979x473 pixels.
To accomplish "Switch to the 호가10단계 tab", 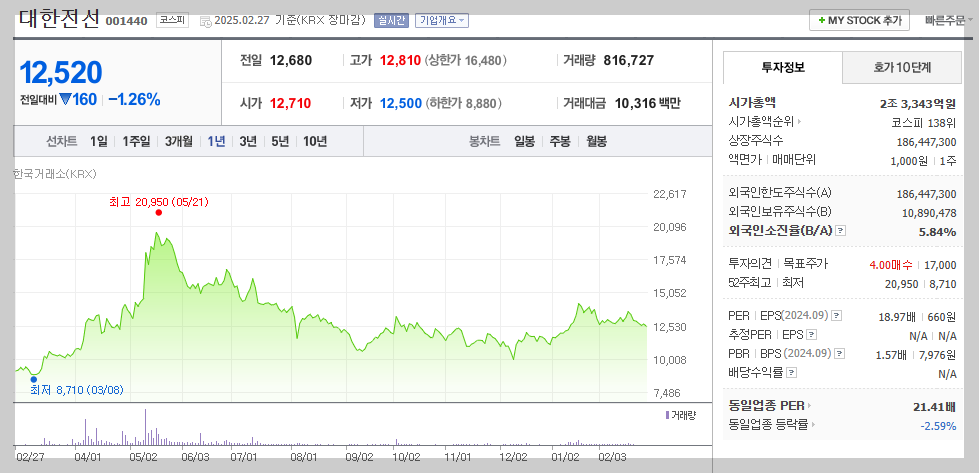I will 902,68.
